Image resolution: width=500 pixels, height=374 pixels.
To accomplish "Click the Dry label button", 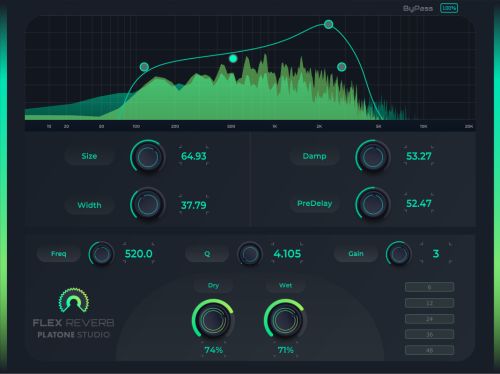I will coord(213,285).
